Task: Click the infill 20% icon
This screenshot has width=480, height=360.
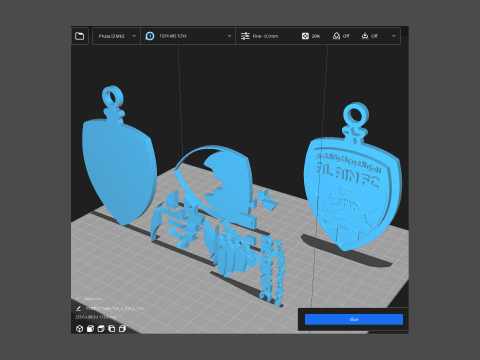Action: (x=305, y=36)
